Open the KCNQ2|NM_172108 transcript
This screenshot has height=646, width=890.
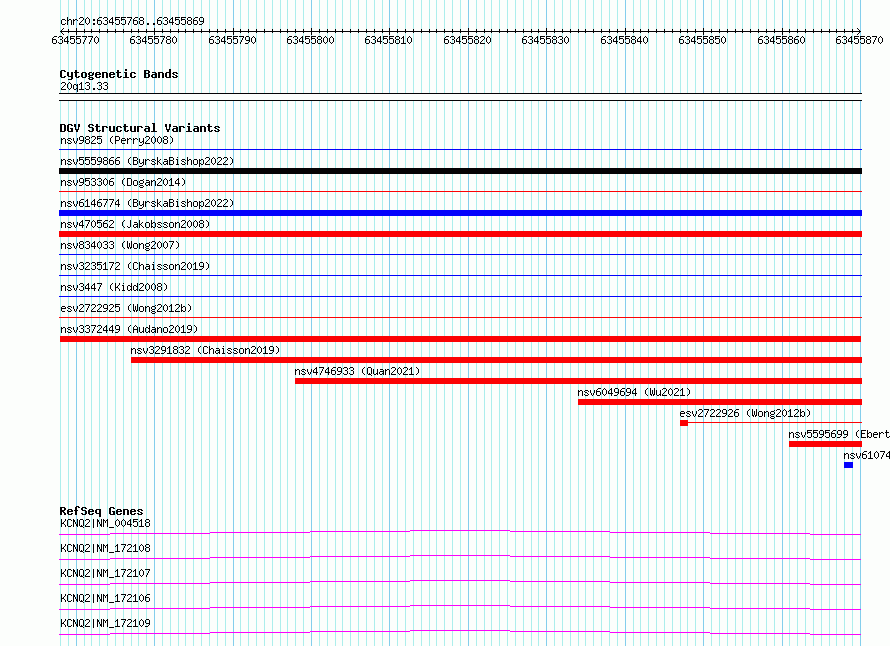pos(105,548)
